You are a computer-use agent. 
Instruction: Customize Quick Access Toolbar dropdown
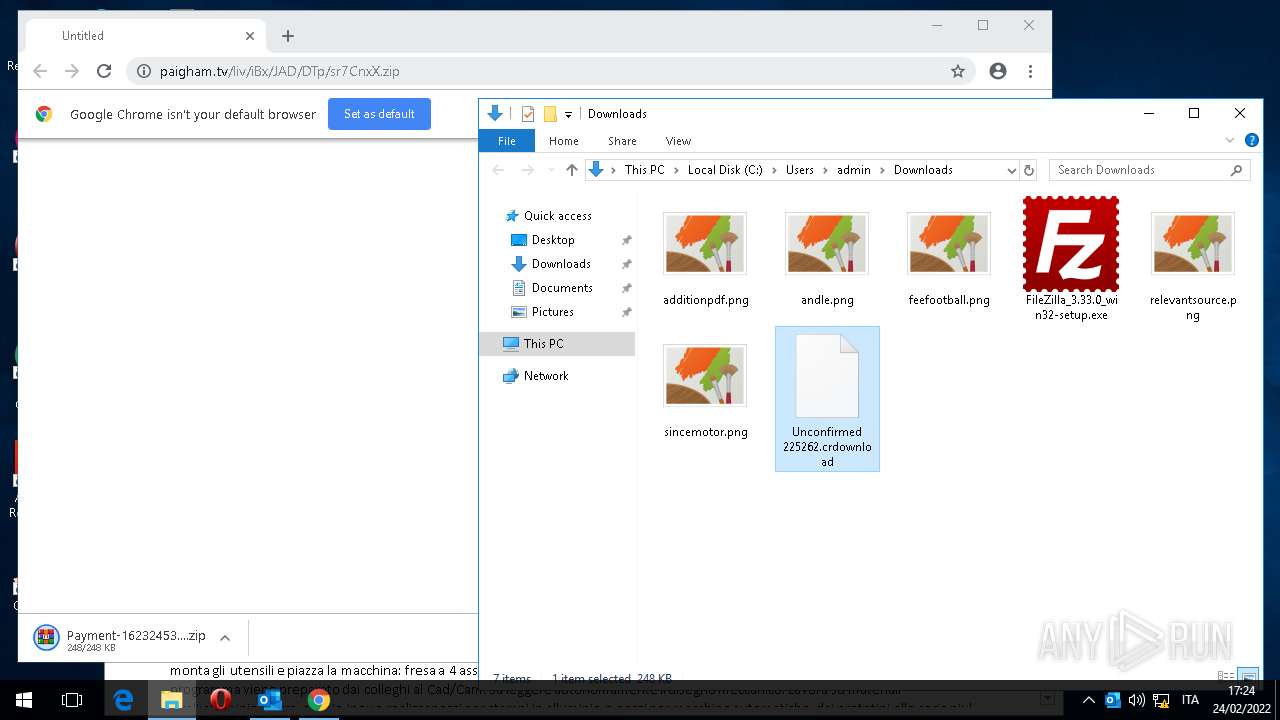568,114
